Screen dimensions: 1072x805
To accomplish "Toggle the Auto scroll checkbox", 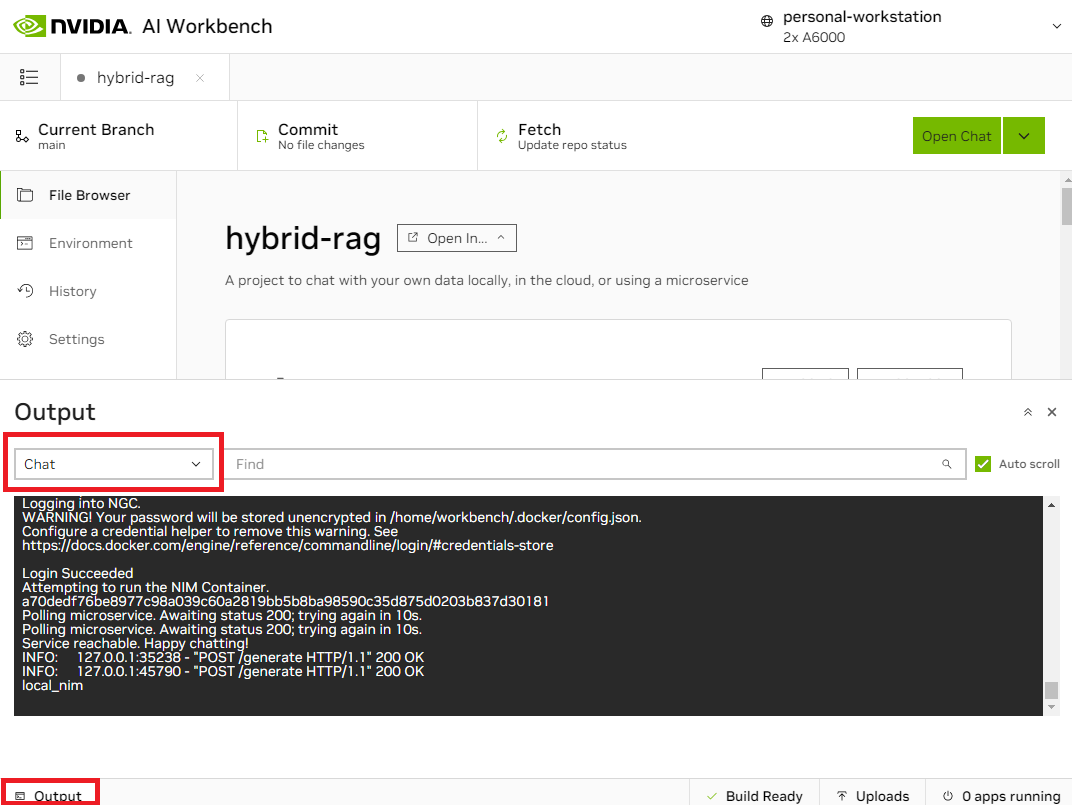I will point(983,464).
